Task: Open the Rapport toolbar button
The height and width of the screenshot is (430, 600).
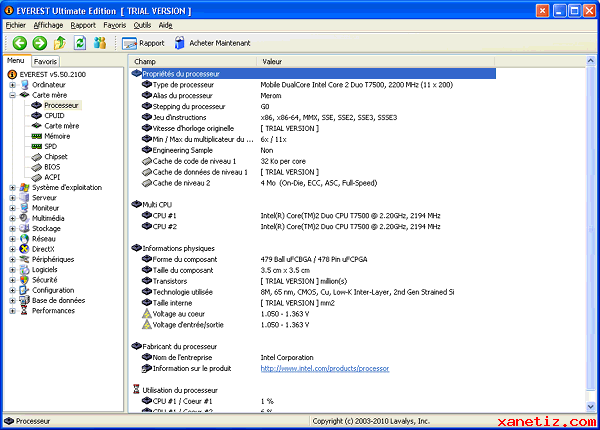Action: point(143,43)
